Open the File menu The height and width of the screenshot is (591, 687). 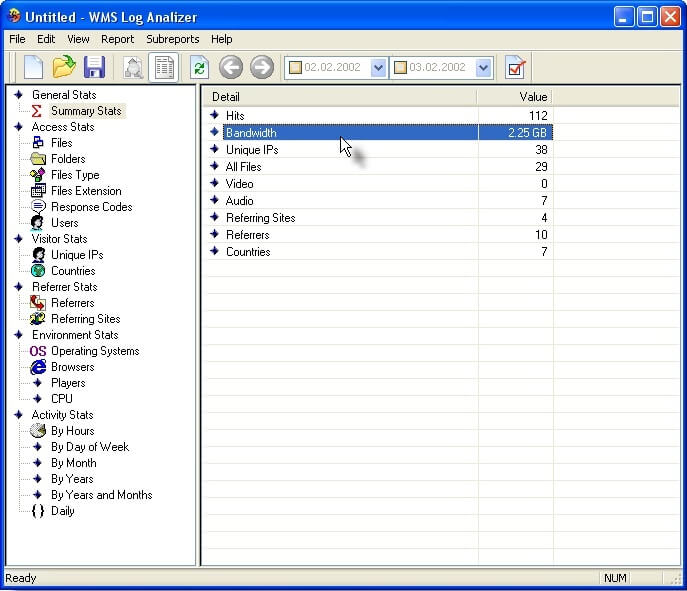point(17,39)
